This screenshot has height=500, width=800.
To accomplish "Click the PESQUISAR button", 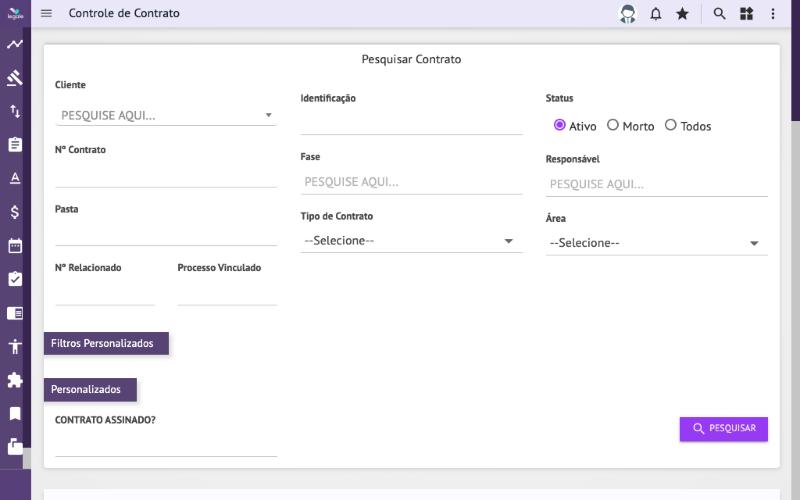I will [x=723, y=429].
